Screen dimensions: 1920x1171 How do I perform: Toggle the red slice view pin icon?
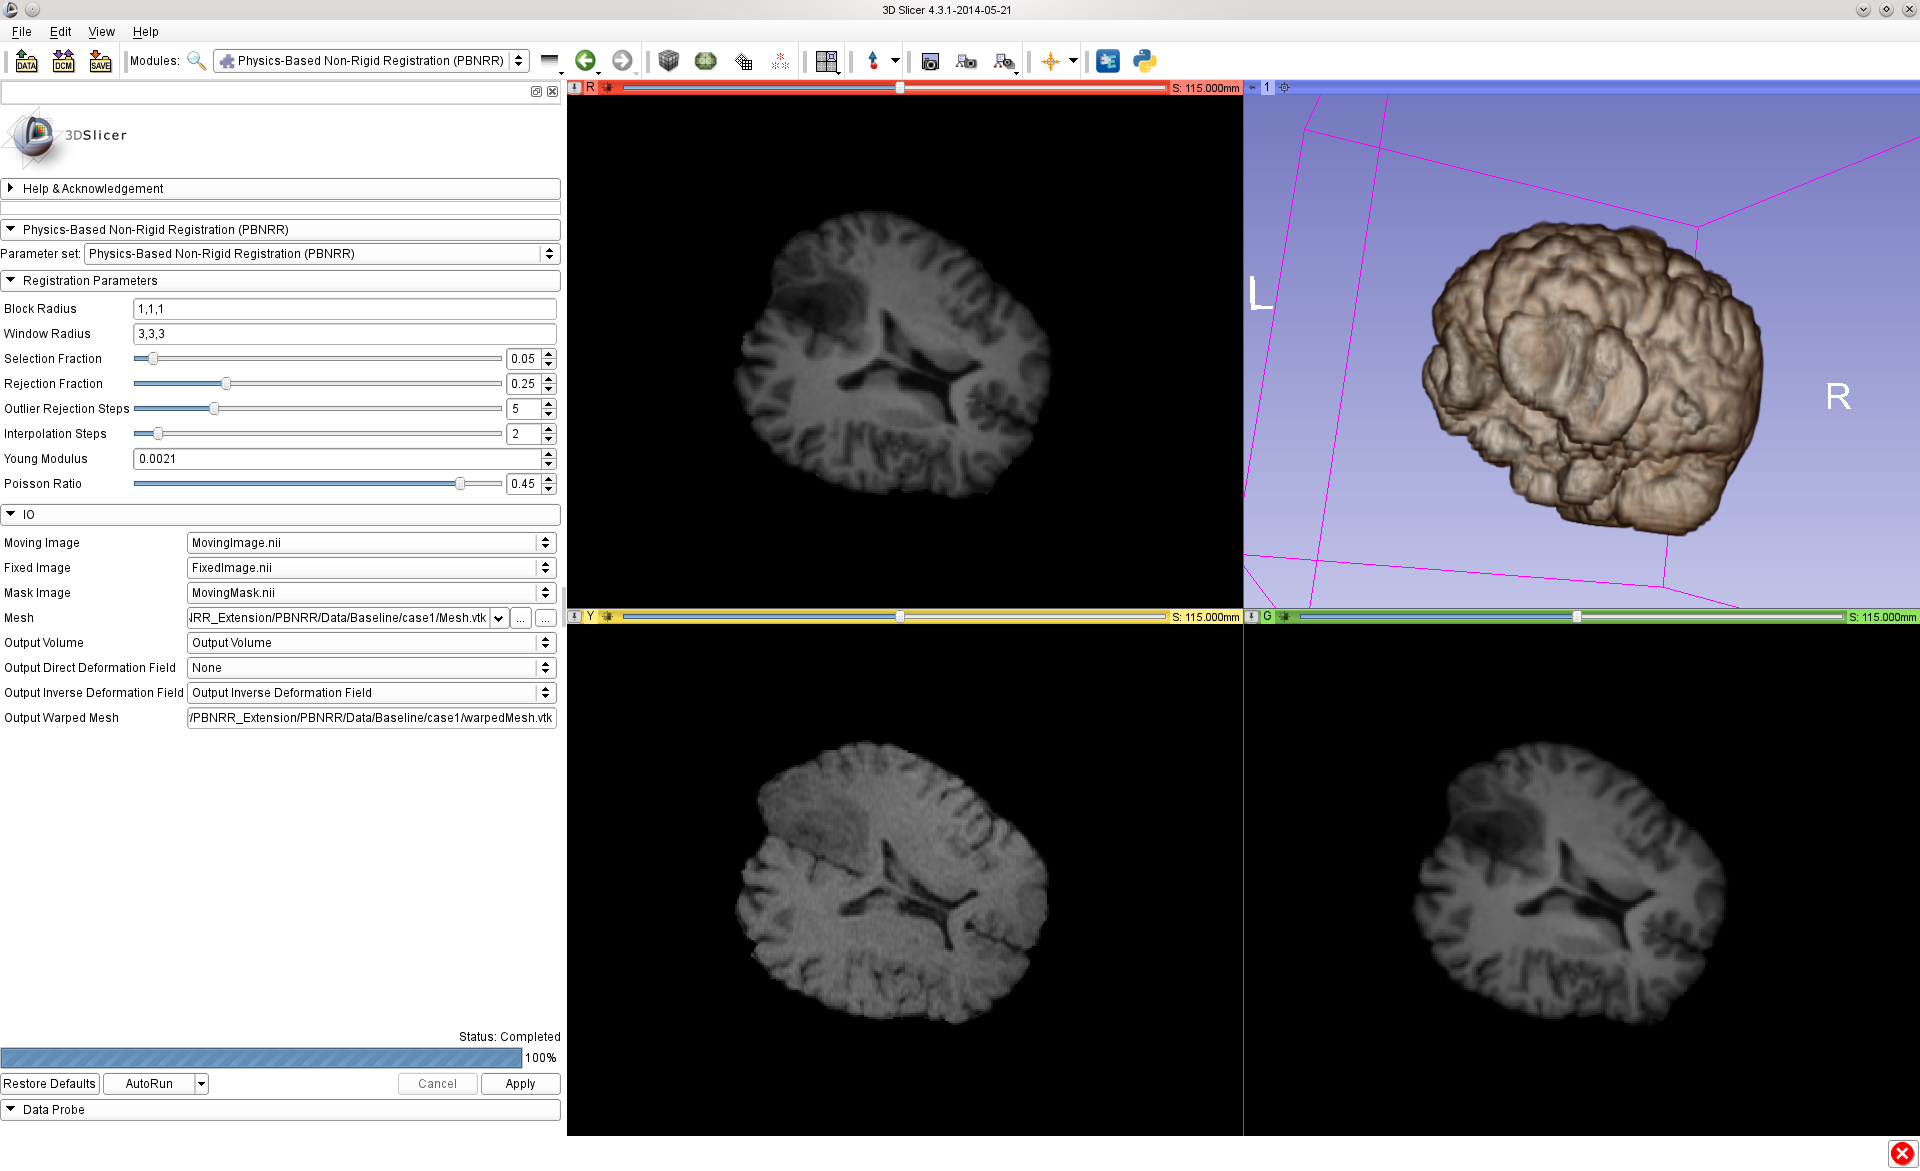click(x=575, y=88)
